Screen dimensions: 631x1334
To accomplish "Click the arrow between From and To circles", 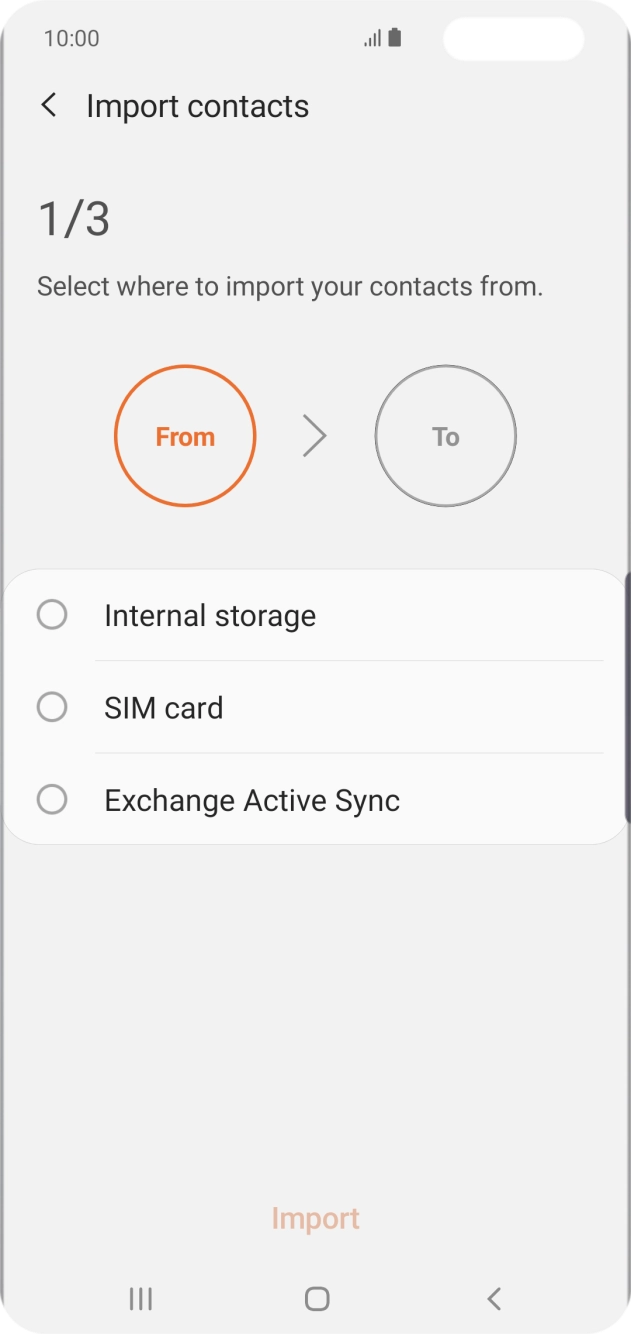I will tap(315, 436).
